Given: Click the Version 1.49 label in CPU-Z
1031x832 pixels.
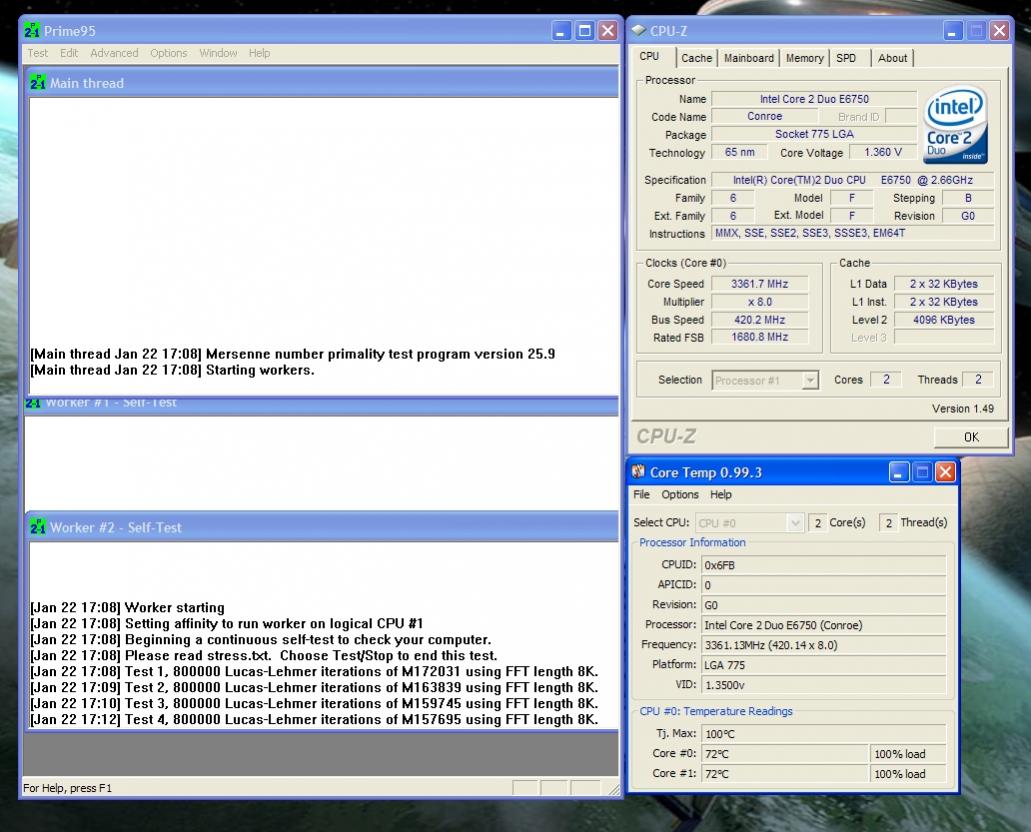Looking at the screenshot, I should tap(963, 408).
